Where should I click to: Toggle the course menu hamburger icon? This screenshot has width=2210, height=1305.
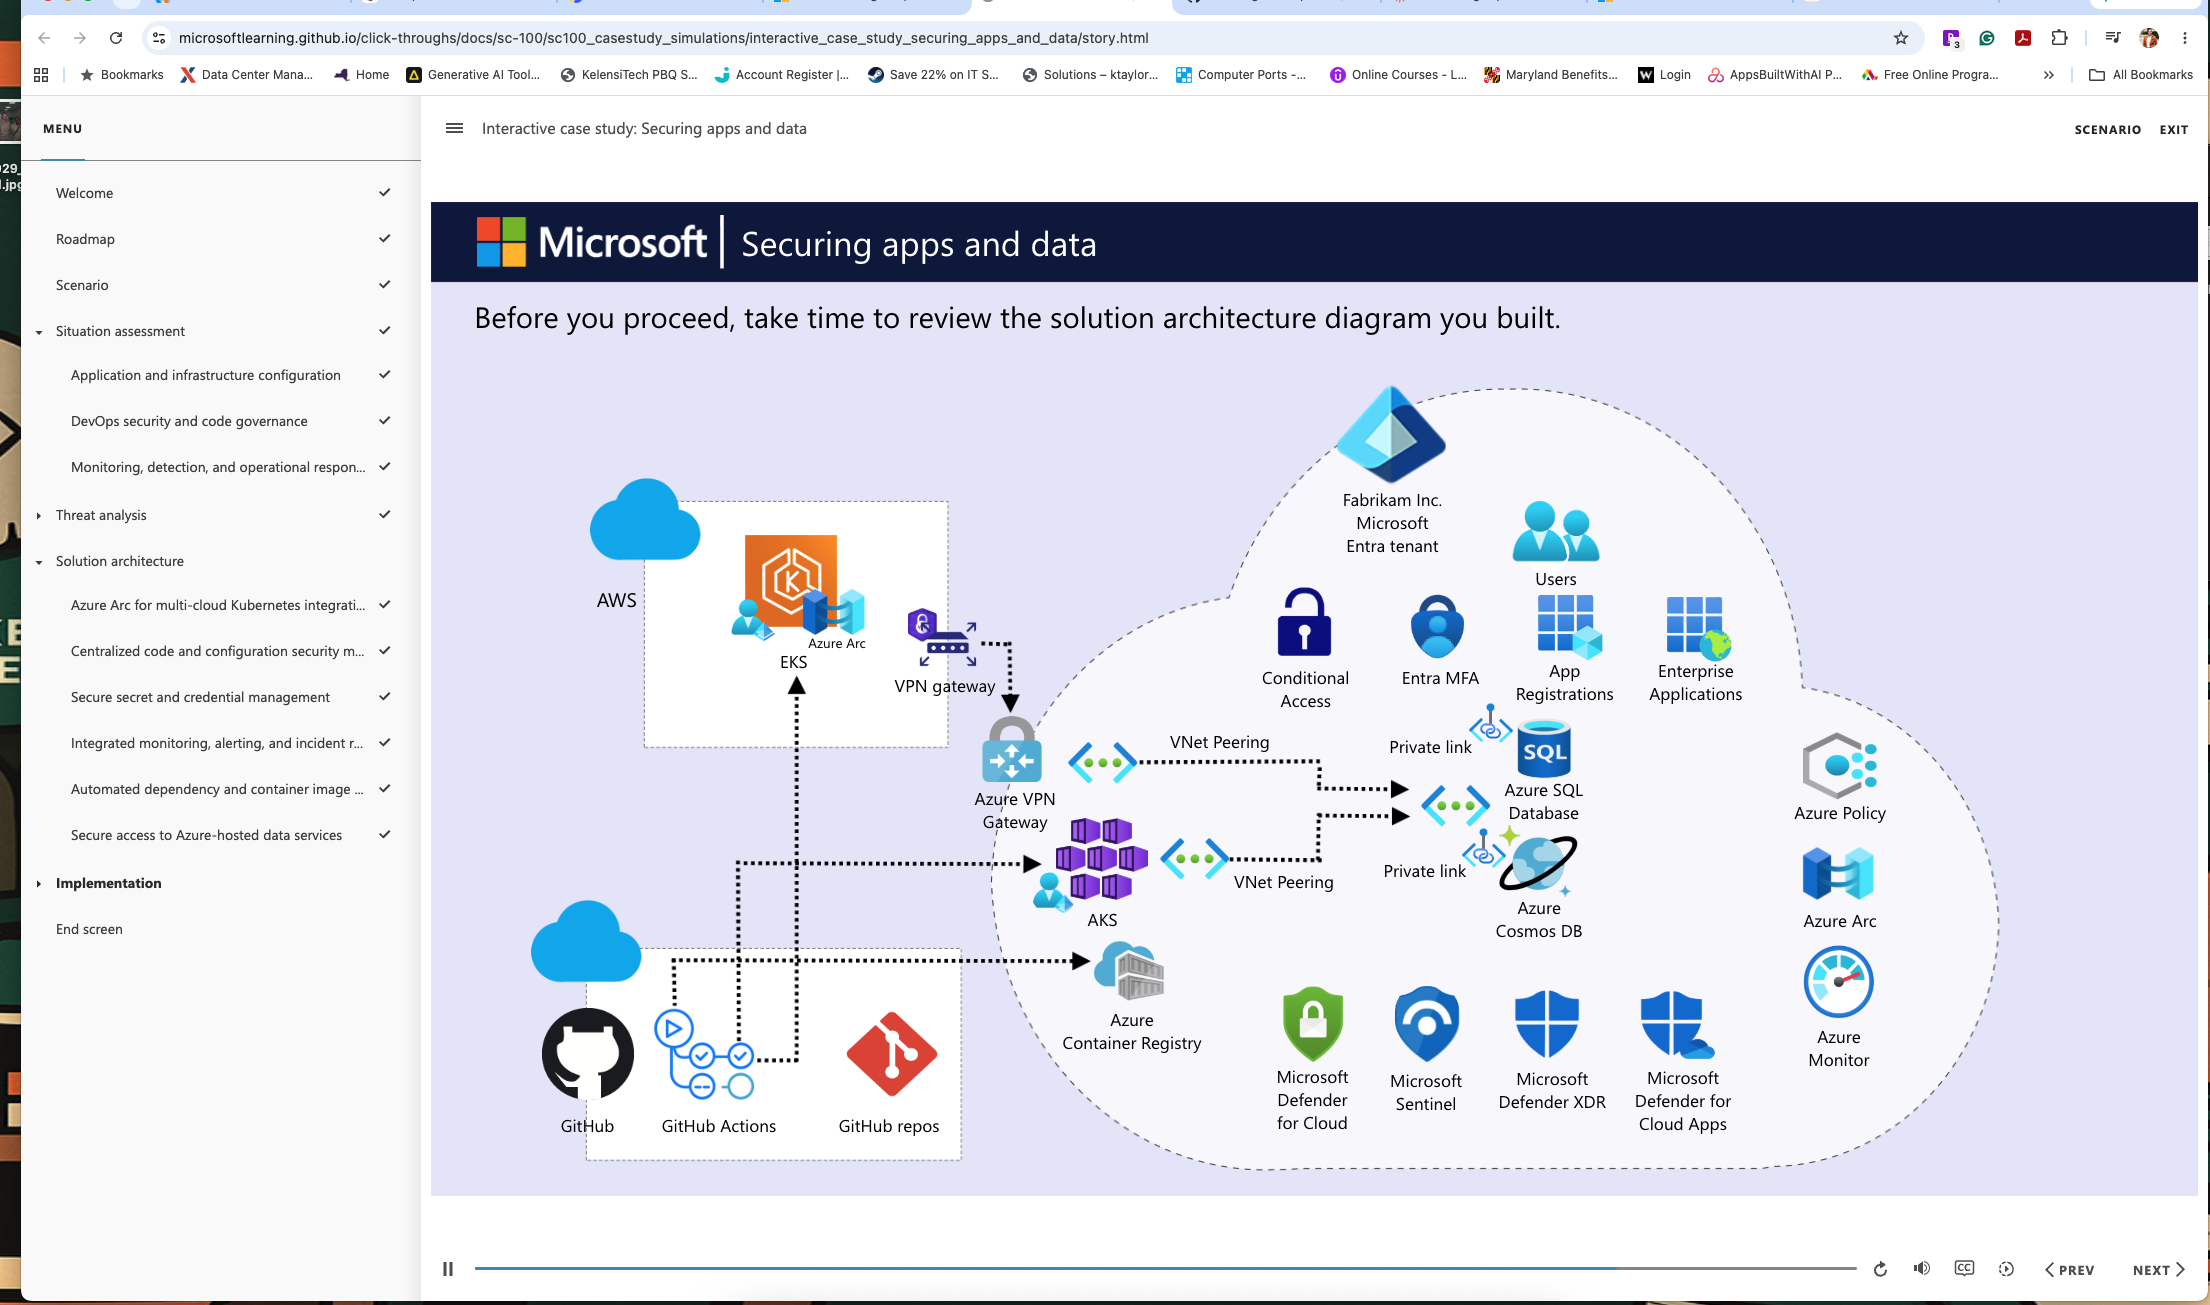point(454,128)
